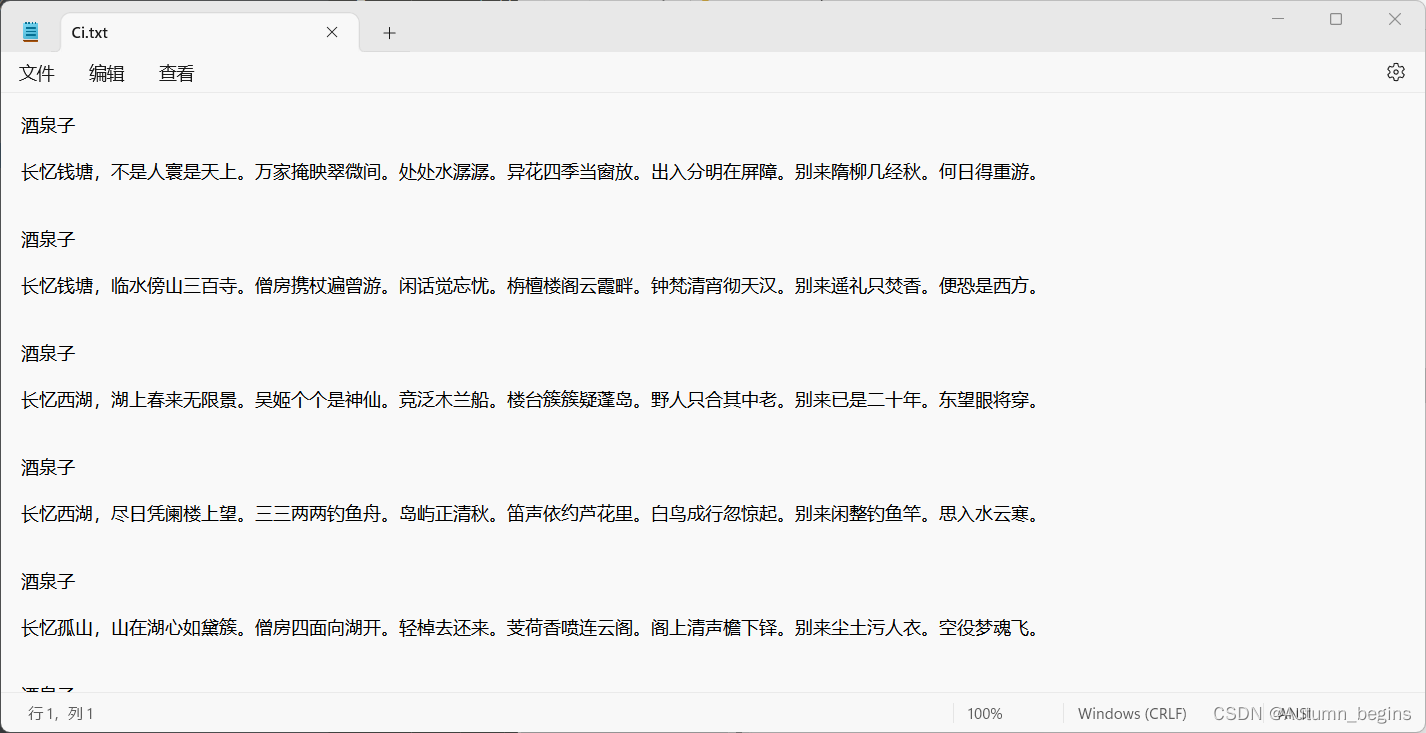Click the 行 1，列 1 cursor position indicator
Viewport: 1426px width, 733px height.
pyautogui.click(x=61, y=714)
